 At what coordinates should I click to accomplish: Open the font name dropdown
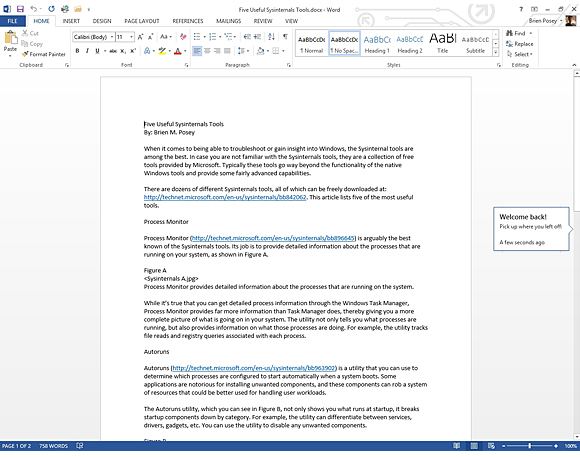point(112,37)
